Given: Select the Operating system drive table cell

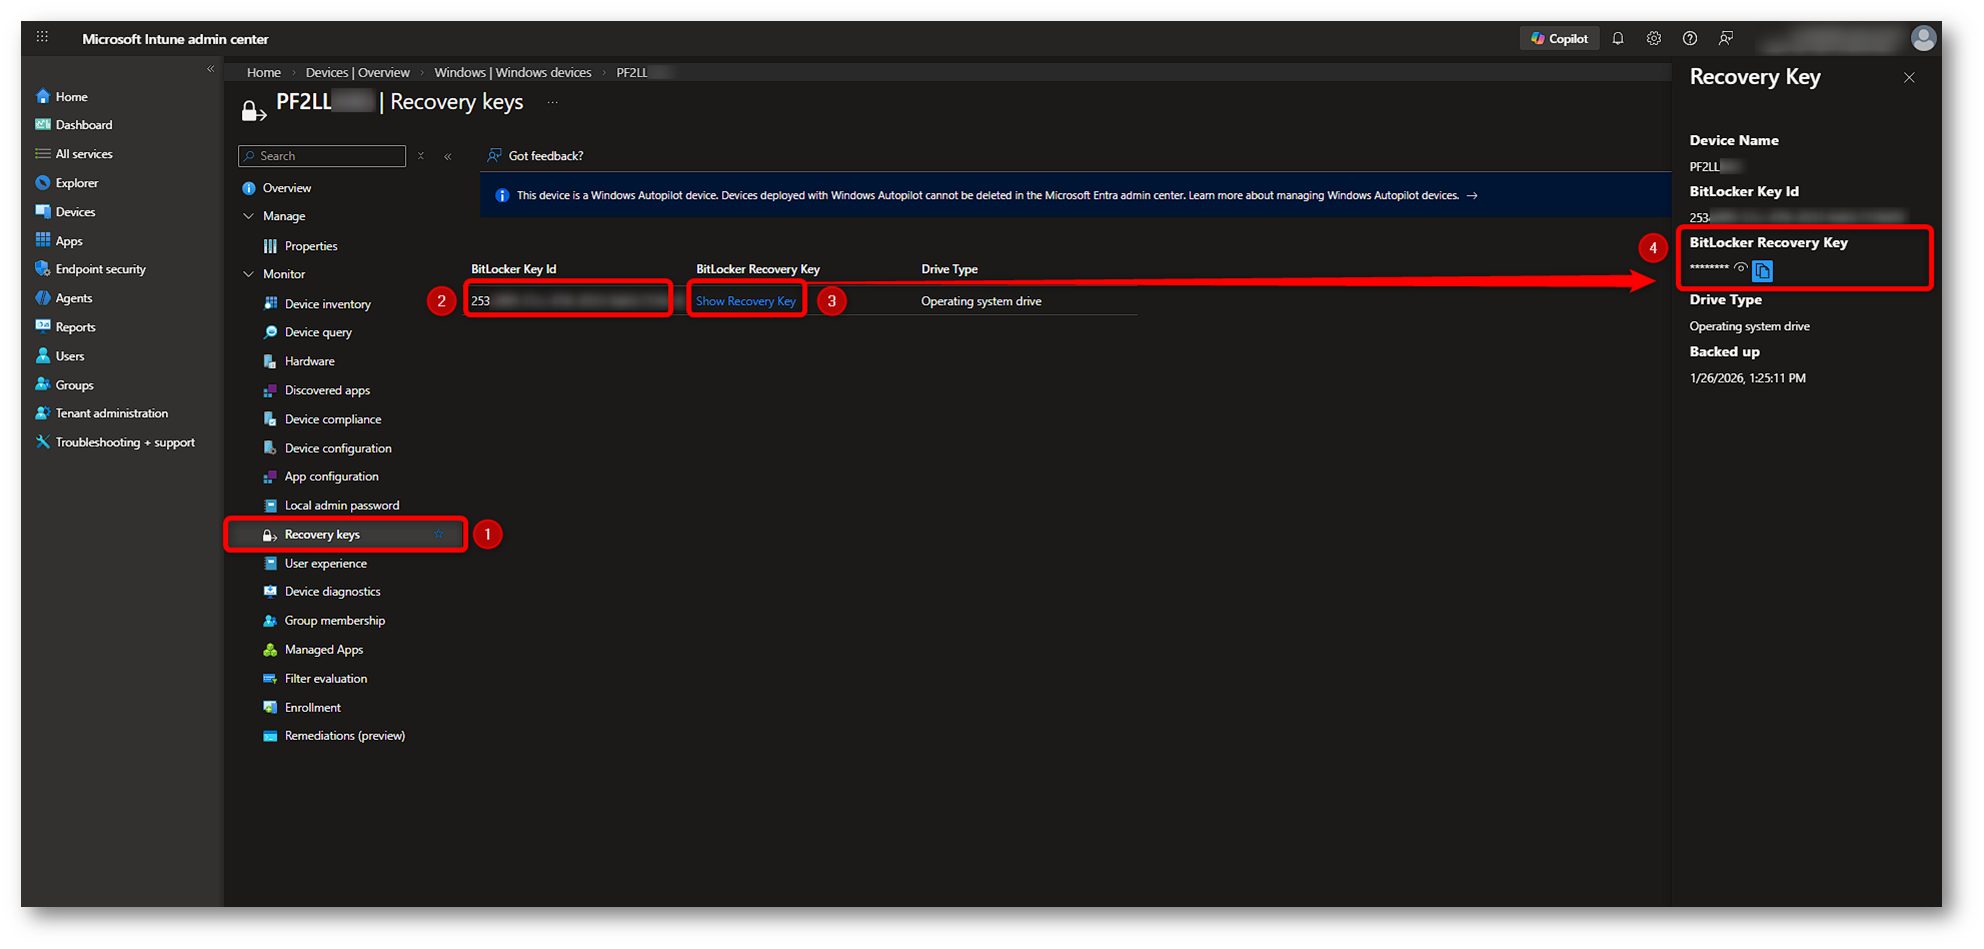Looking at the screenshot, I should tap(981, 301).
